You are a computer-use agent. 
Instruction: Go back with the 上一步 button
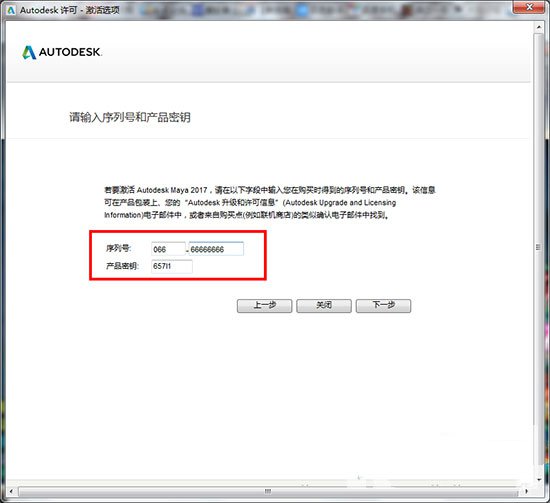tap(264, 306)
